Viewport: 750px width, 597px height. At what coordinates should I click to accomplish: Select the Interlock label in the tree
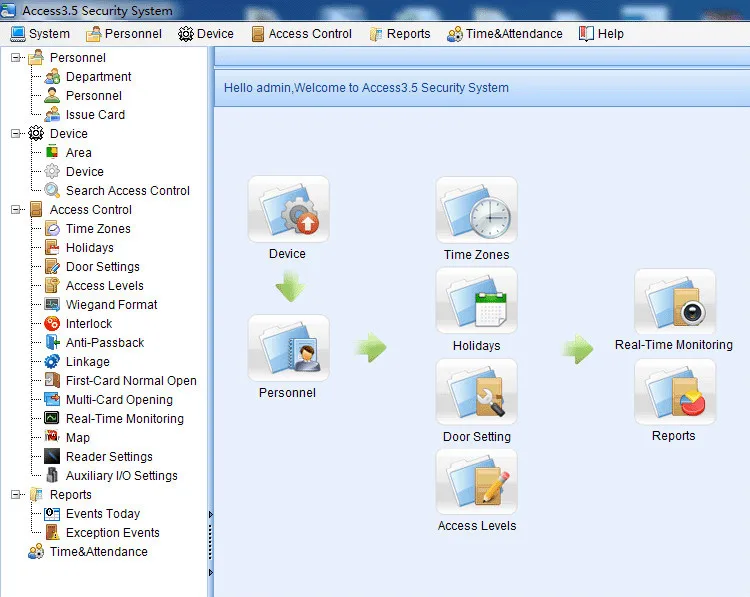pyautogui.click(x=89, y=323)
